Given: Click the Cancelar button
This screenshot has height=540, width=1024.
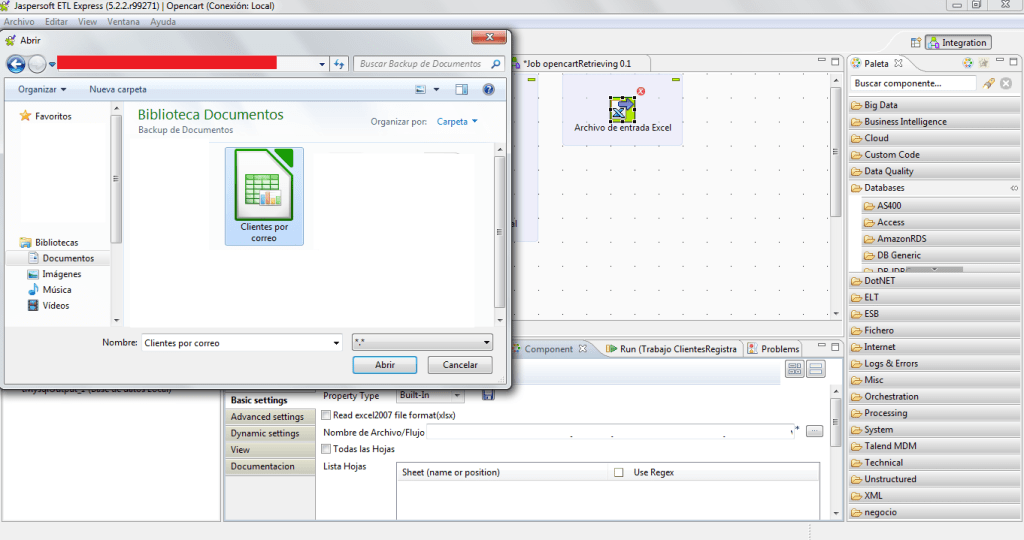Looking at the screenshot, I should point(459,365).
